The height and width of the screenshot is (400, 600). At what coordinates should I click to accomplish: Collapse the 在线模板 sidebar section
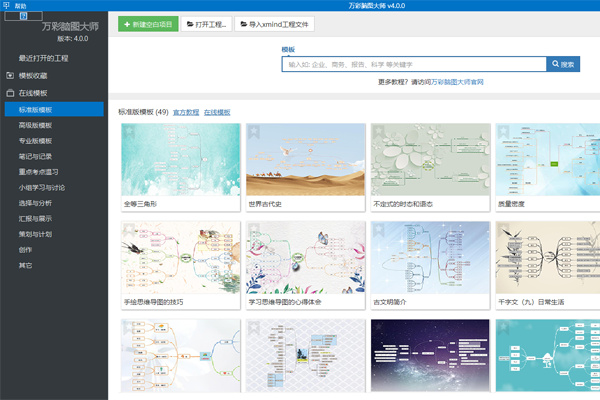[x=10, y=92]
